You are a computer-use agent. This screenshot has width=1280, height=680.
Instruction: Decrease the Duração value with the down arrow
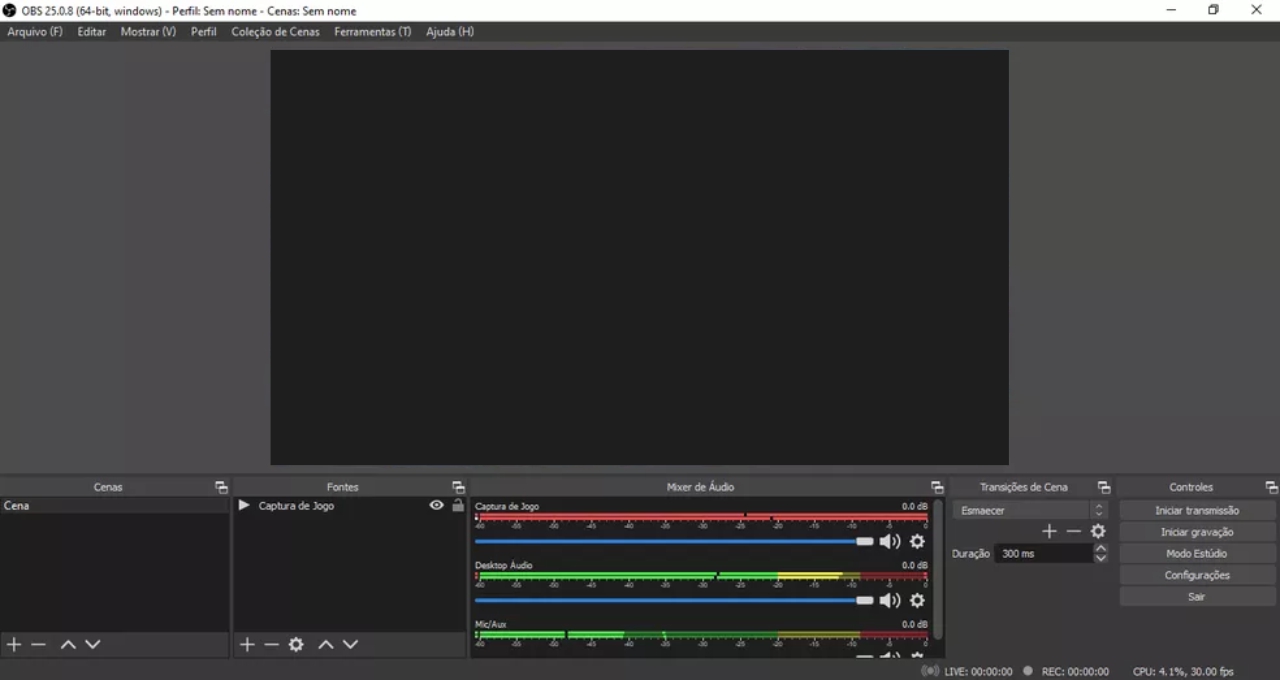[x=1101, y=558]
